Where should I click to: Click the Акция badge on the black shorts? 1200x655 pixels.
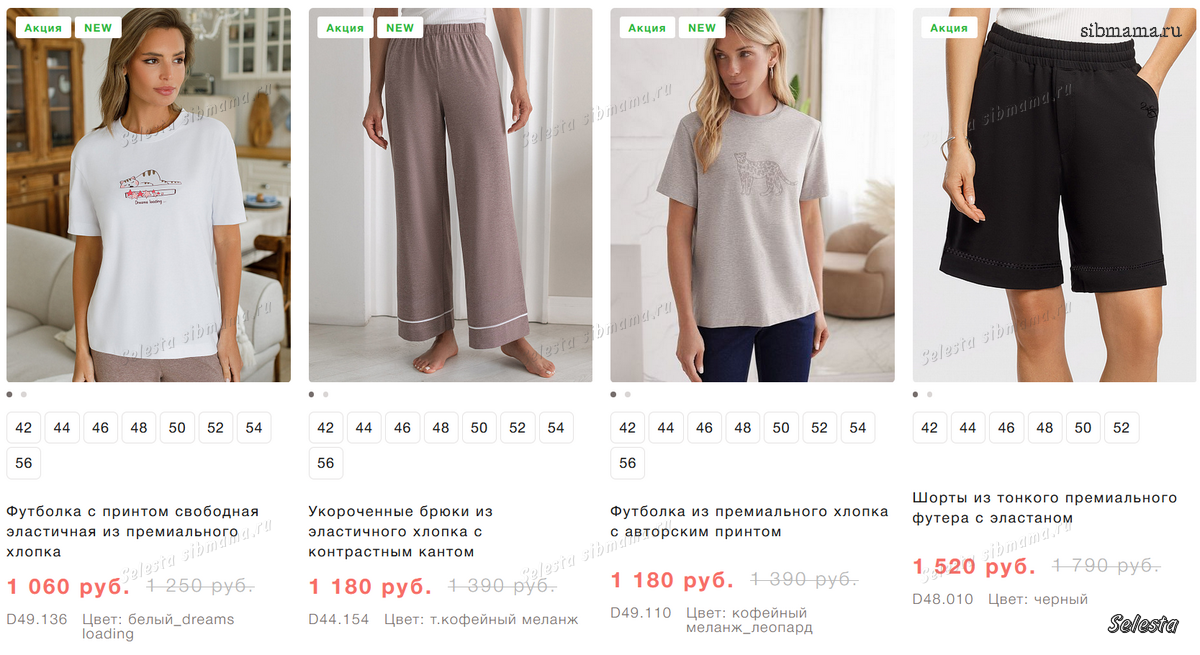click(x=948, y=28)
